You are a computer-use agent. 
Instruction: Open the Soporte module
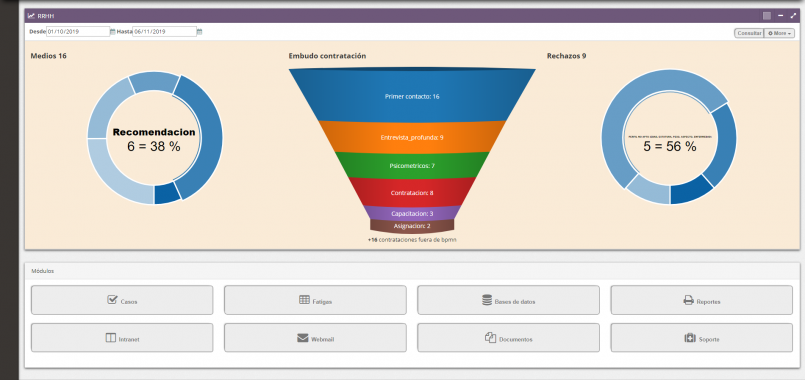pyautogui.click(x=701, y=338)
